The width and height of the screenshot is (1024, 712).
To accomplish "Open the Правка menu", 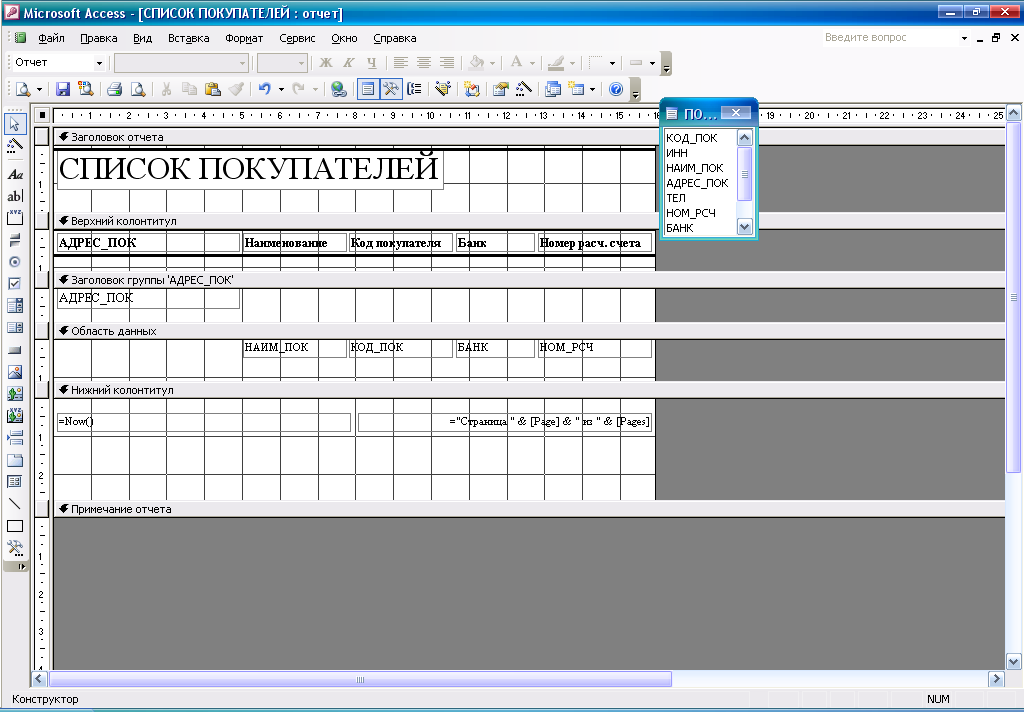I will point(99,38).
